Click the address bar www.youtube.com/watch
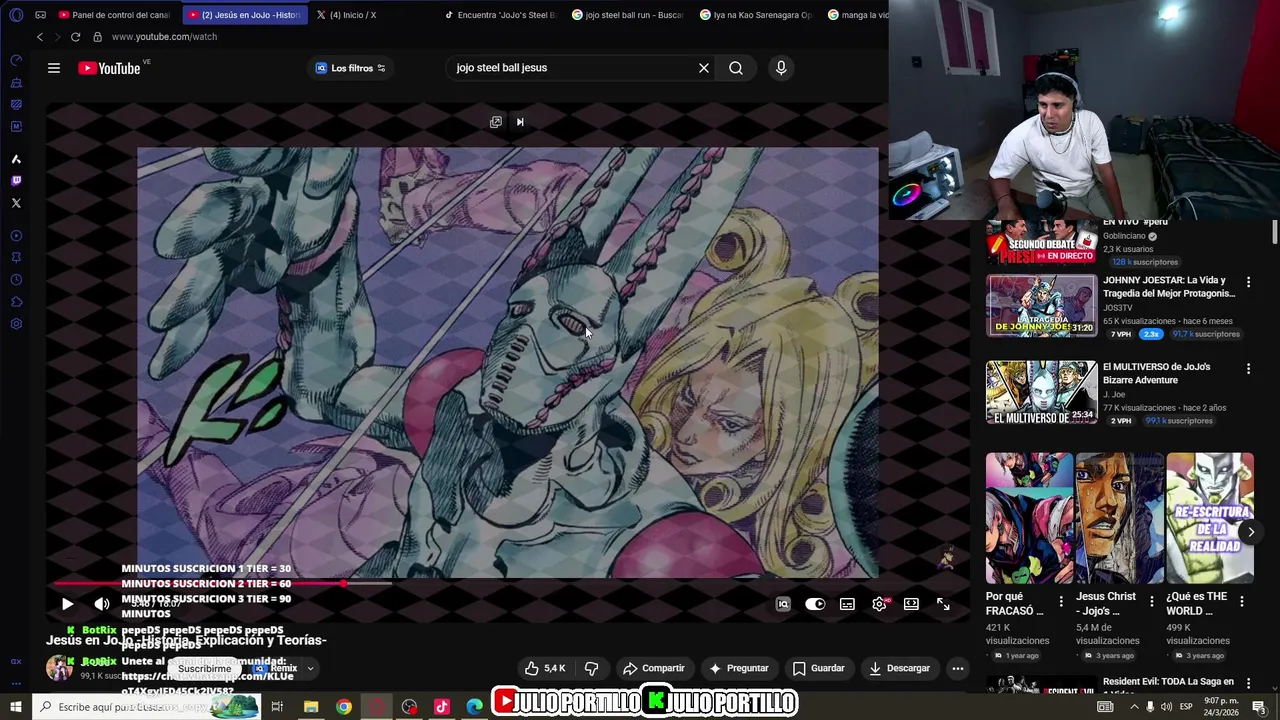Viewport: 1280px width, 720px height. pos(164,37)
